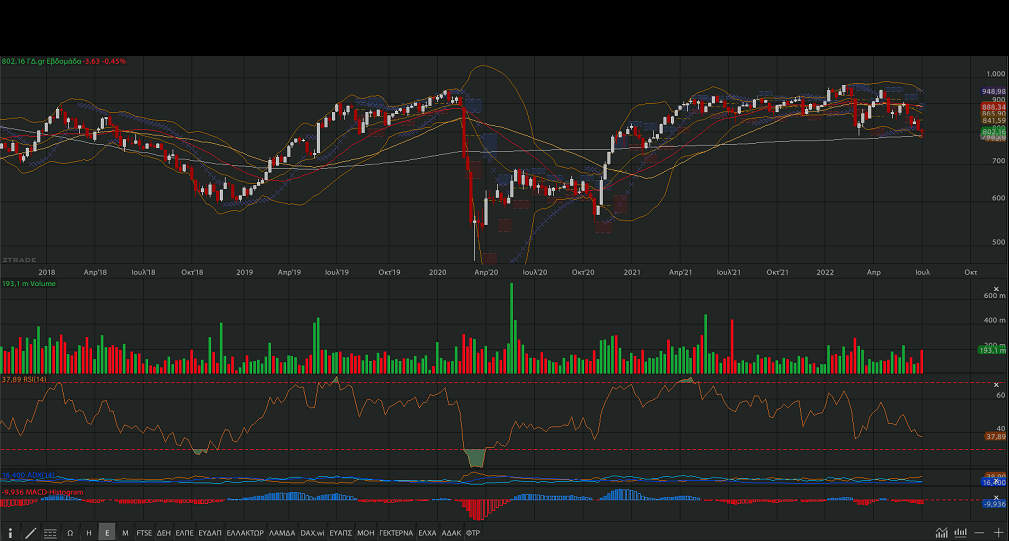This screenshot has height=541, width=1009.
Task: Load the ΕΛΠΕ symbol chart
Action: [x=184, y=533]
